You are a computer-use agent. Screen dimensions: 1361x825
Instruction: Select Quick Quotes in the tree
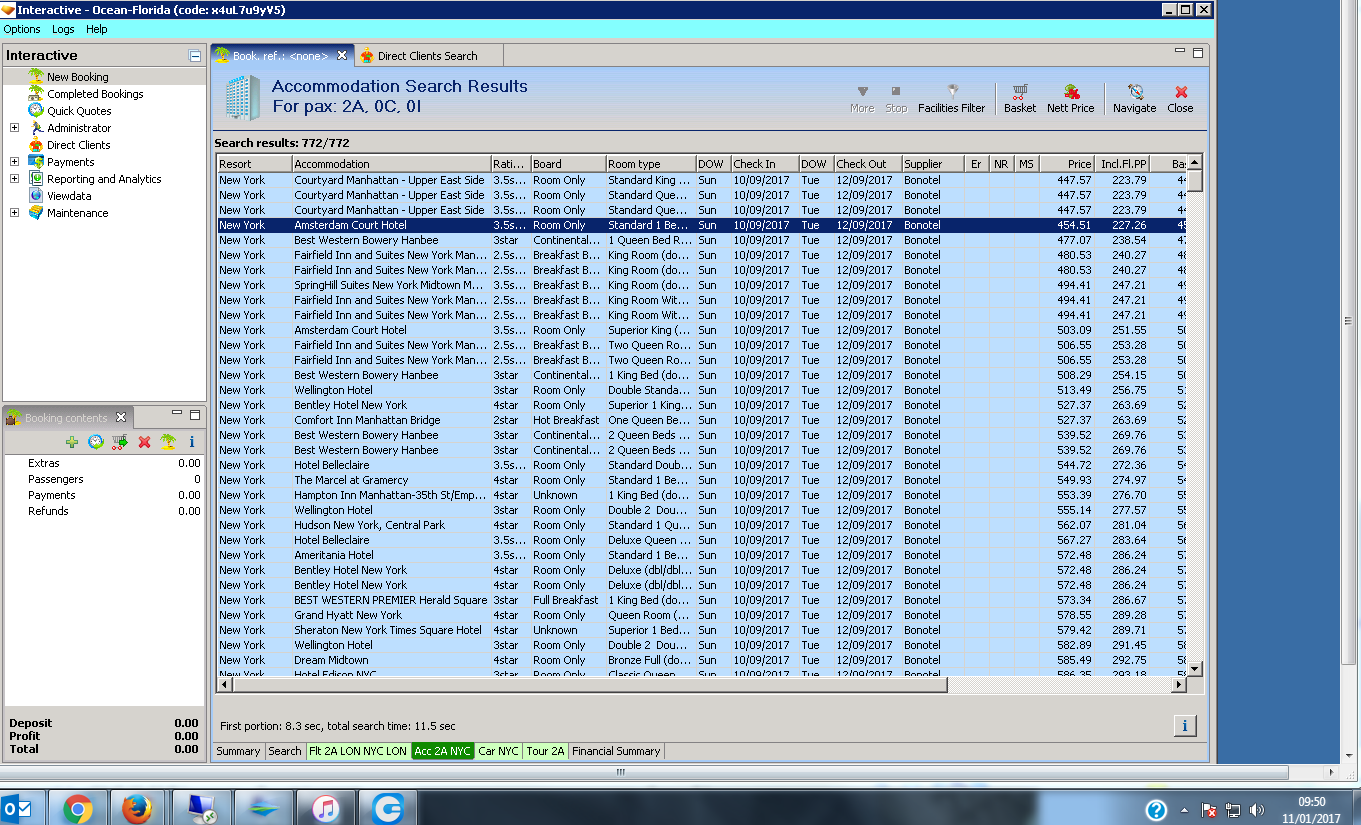[x=79, y=111]
